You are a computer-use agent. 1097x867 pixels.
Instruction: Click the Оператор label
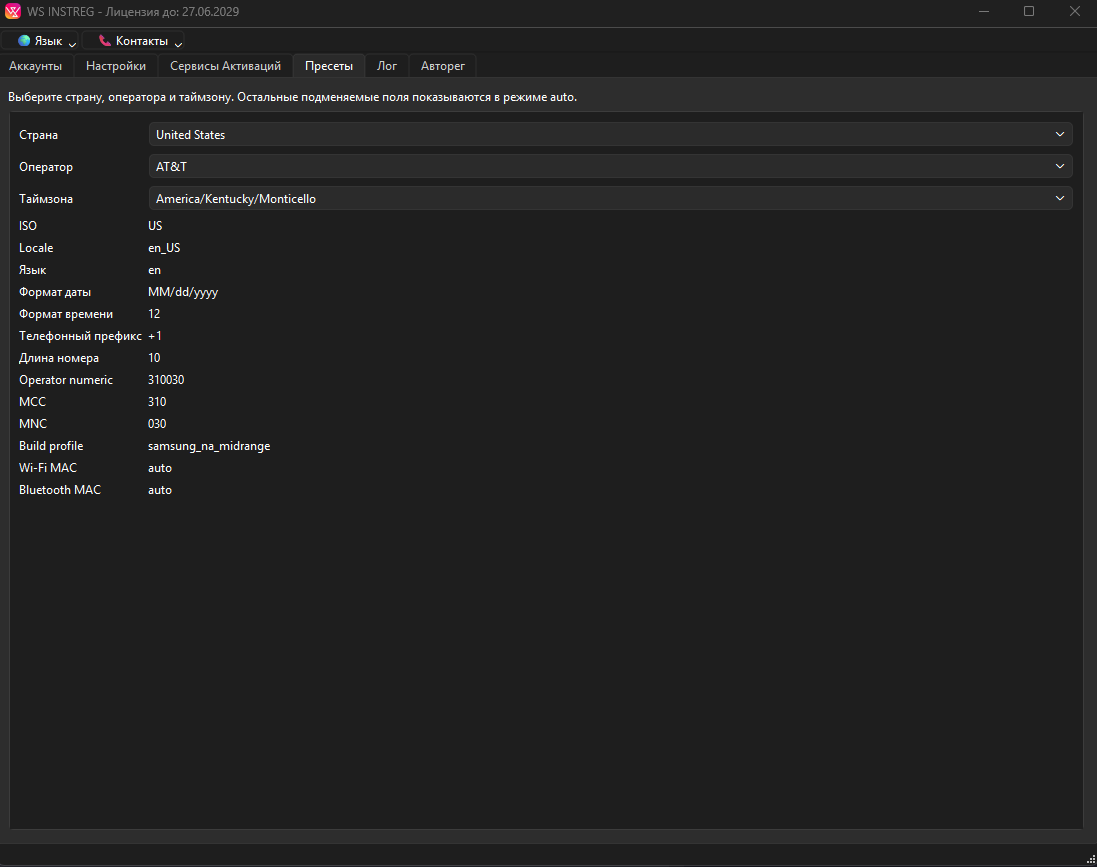pyautogui.click(x=46, y=167)
